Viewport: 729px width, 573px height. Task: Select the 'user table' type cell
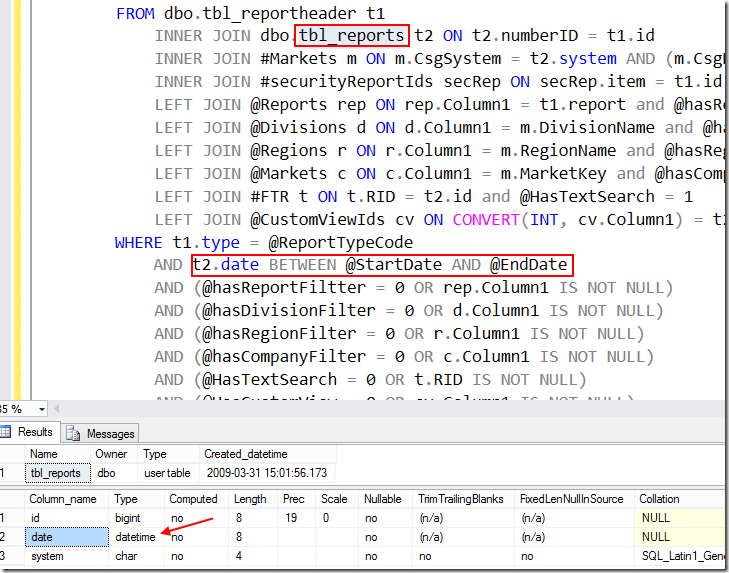pos(167,473)
